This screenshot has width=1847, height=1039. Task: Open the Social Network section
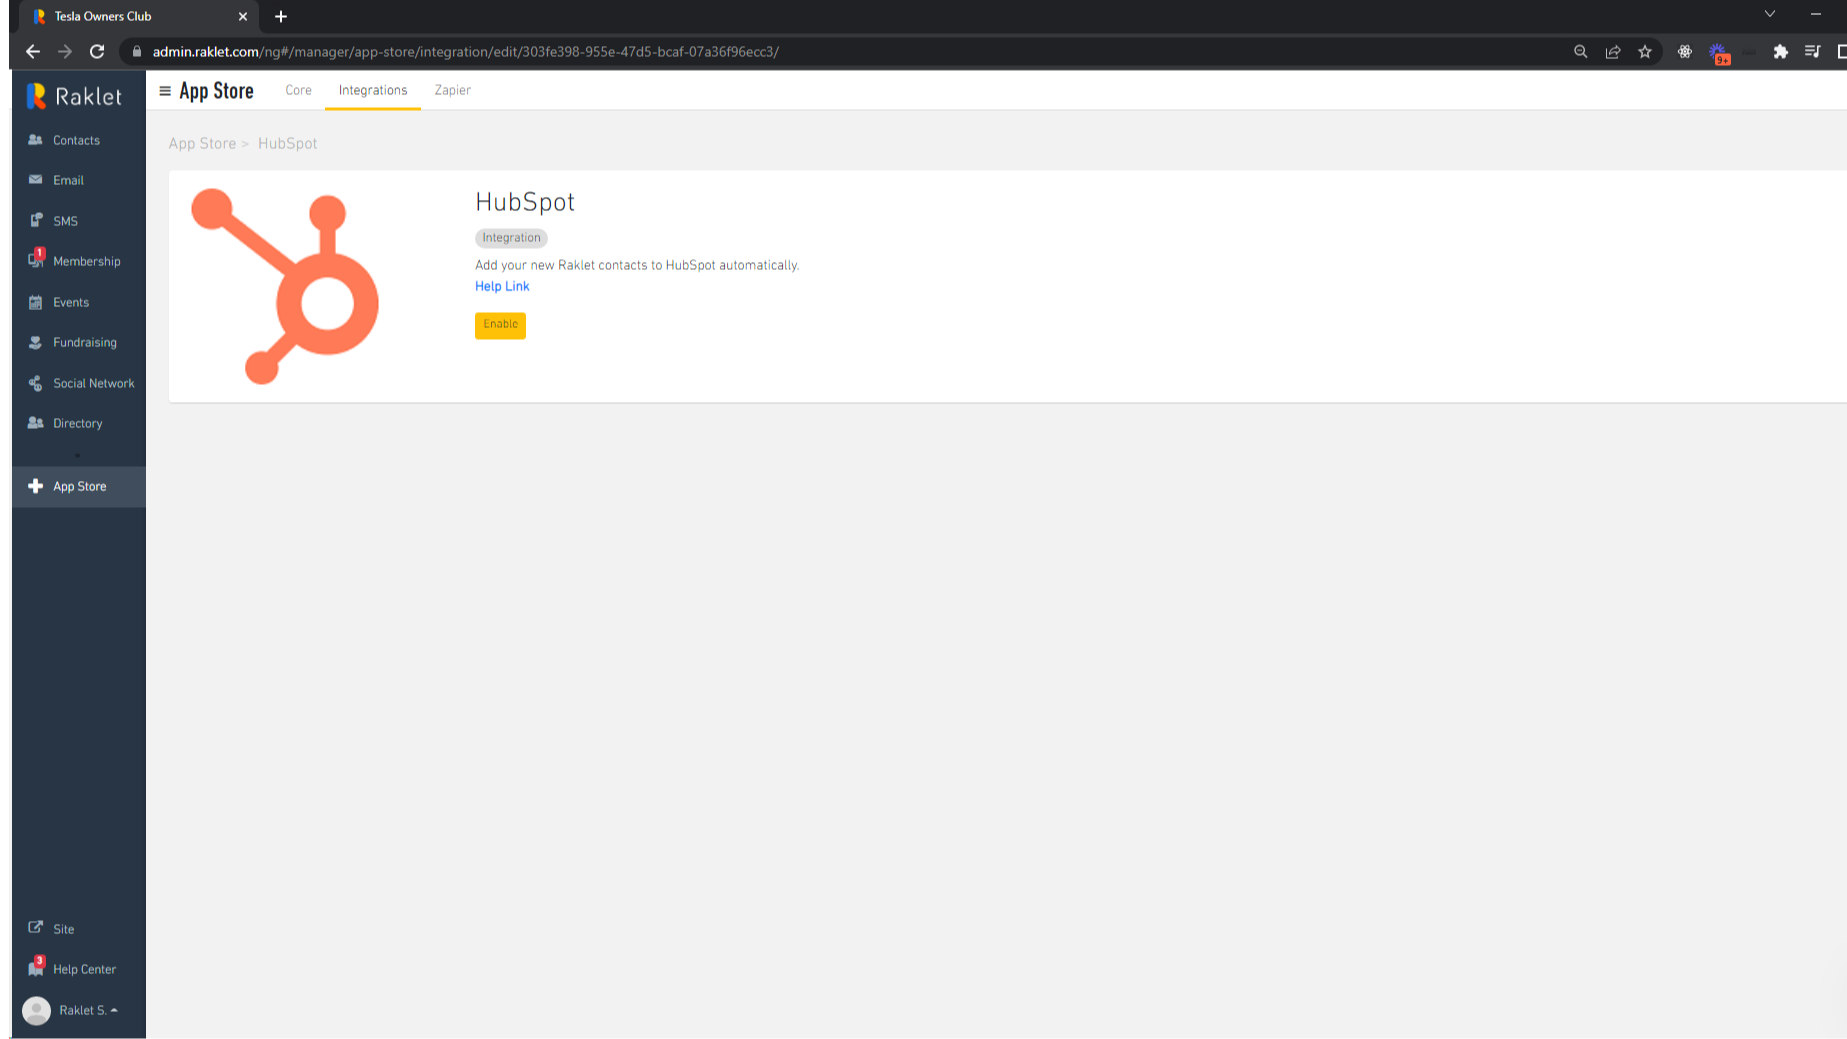point(93,383)
